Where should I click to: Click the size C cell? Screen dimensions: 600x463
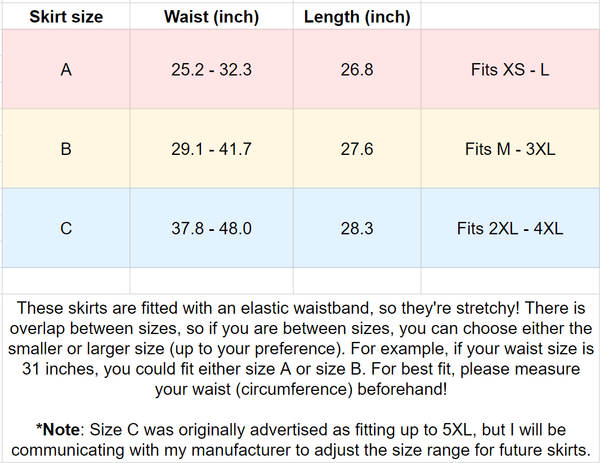66,229
